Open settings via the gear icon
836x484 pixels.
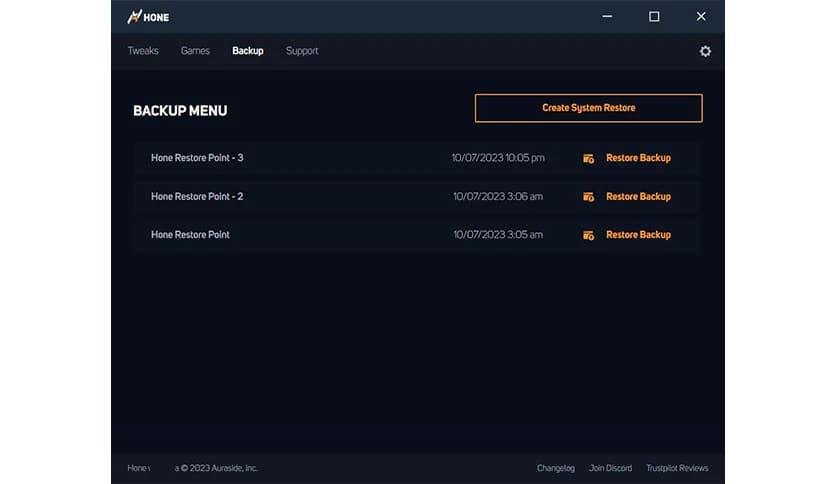tap(705, 51)
